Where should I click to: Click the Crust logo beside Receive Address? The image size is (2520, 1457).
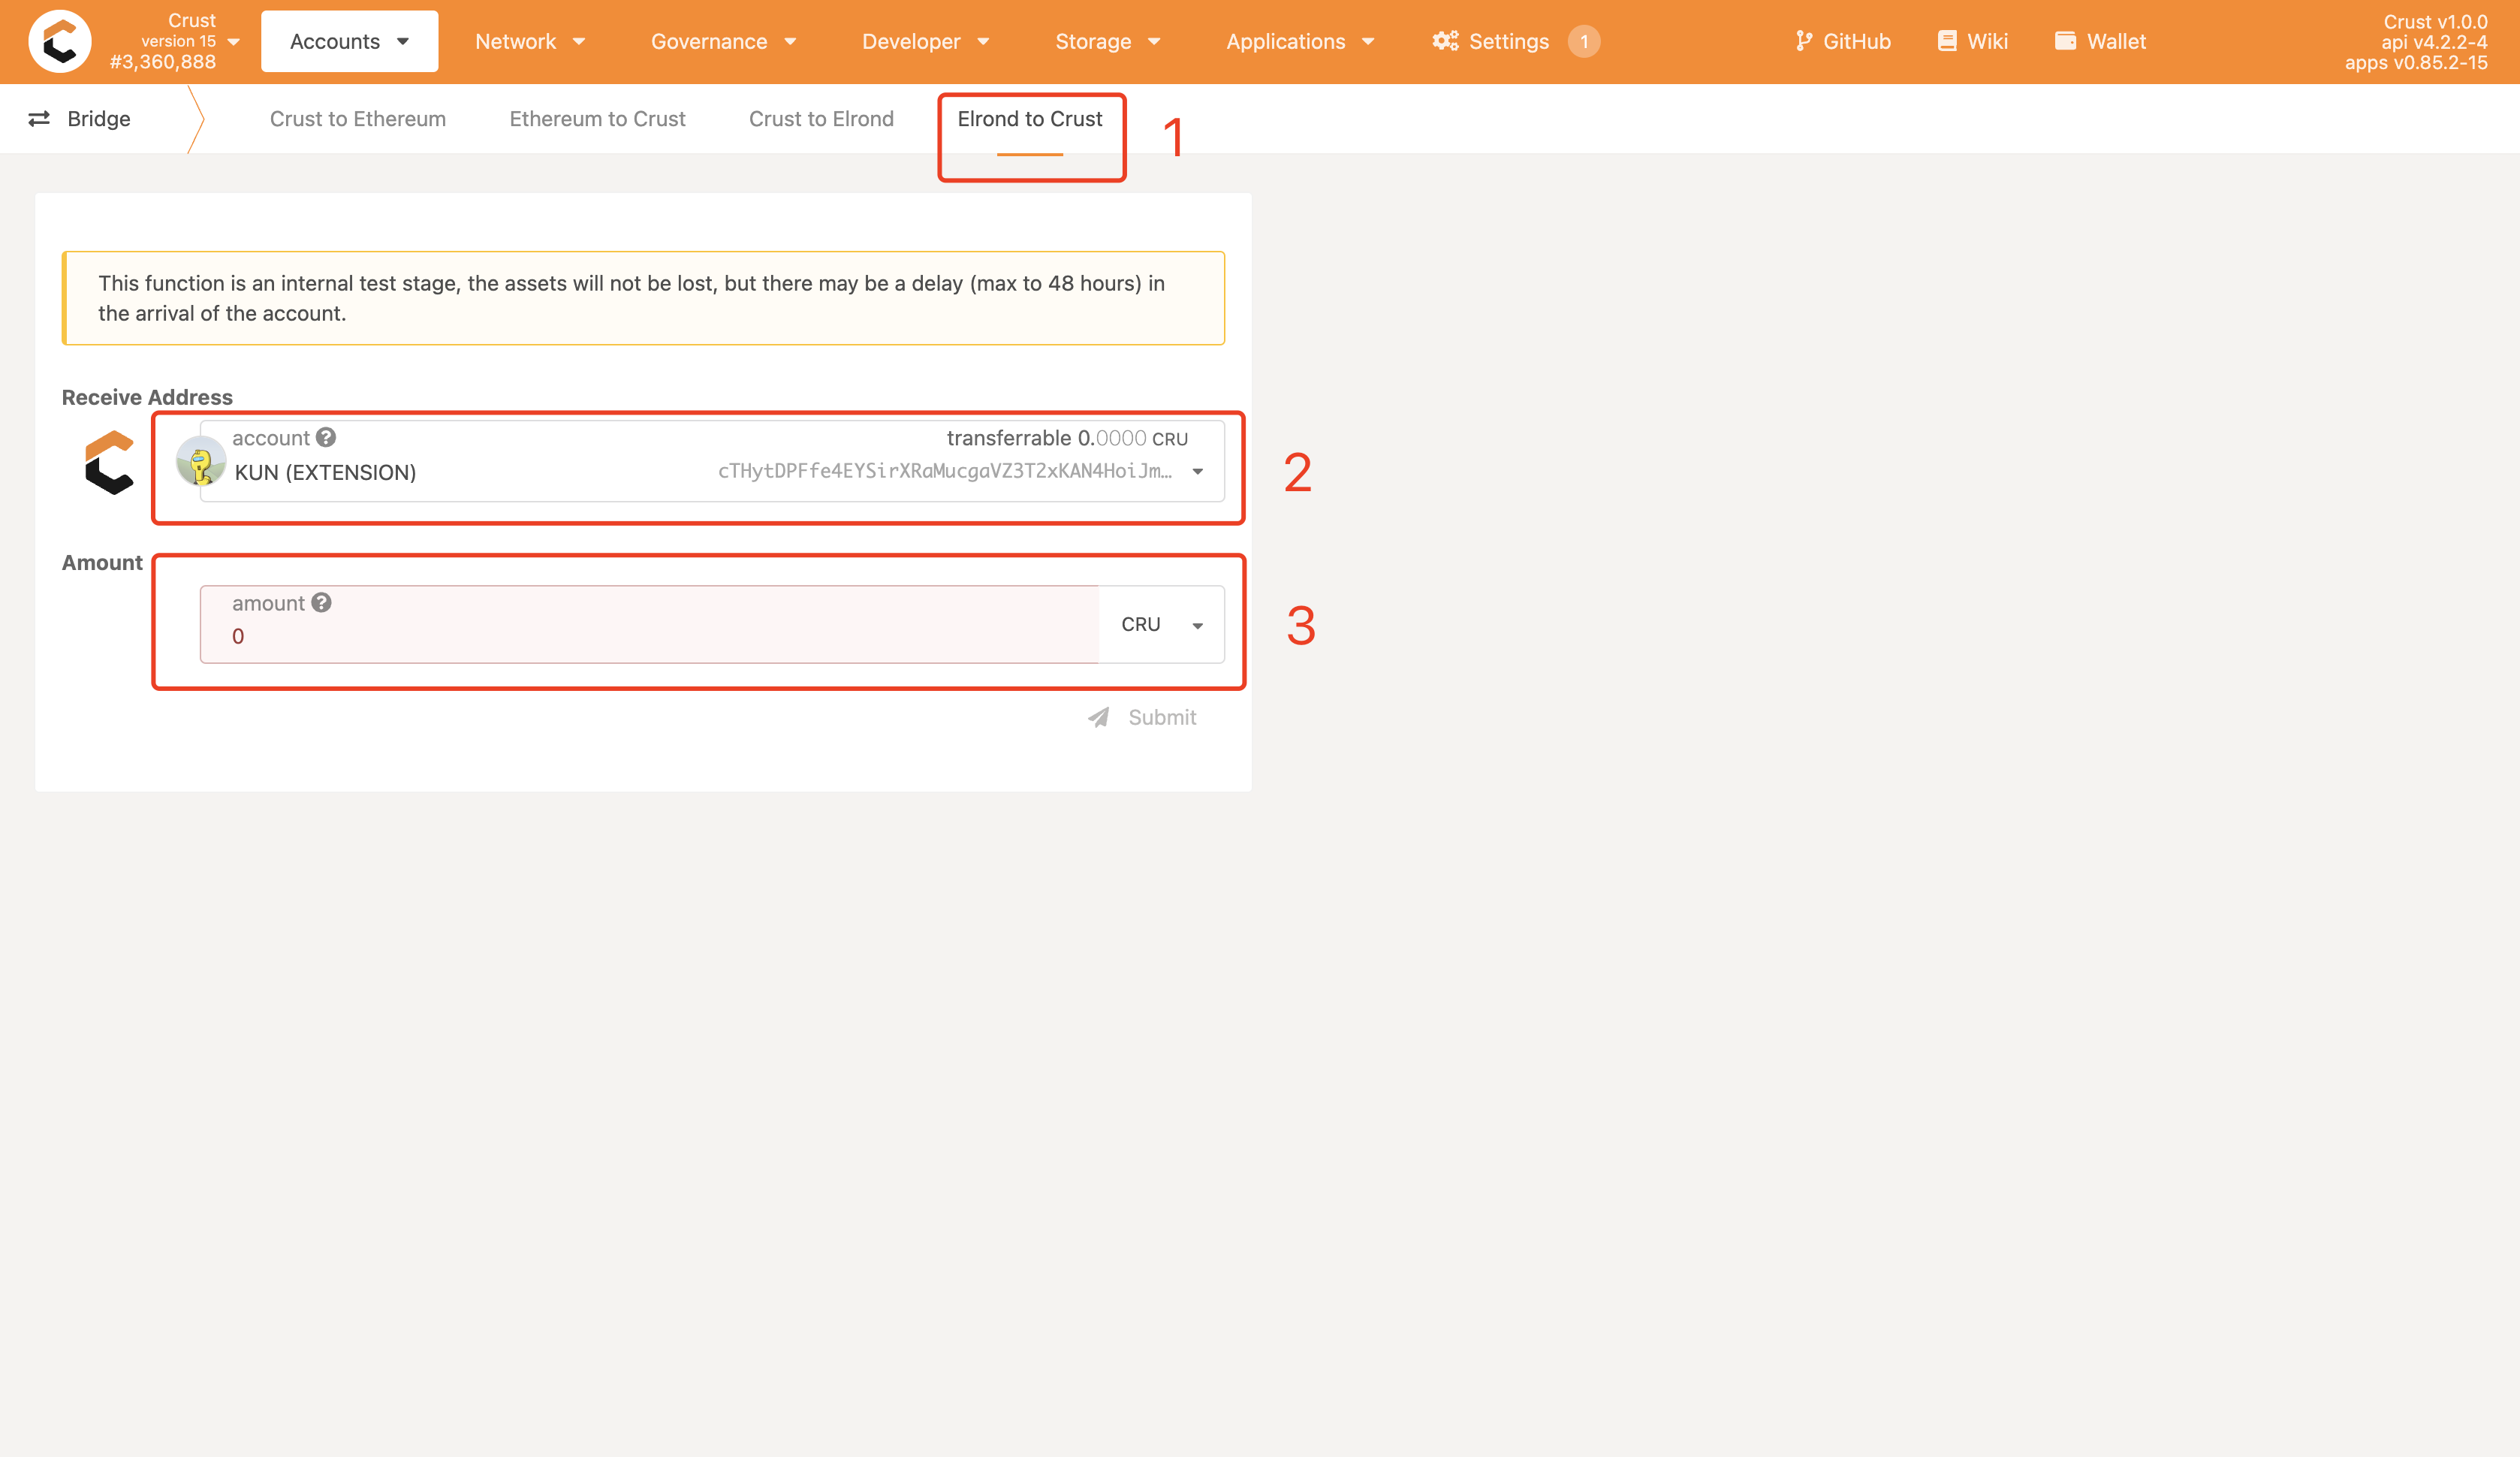point(109,462)
